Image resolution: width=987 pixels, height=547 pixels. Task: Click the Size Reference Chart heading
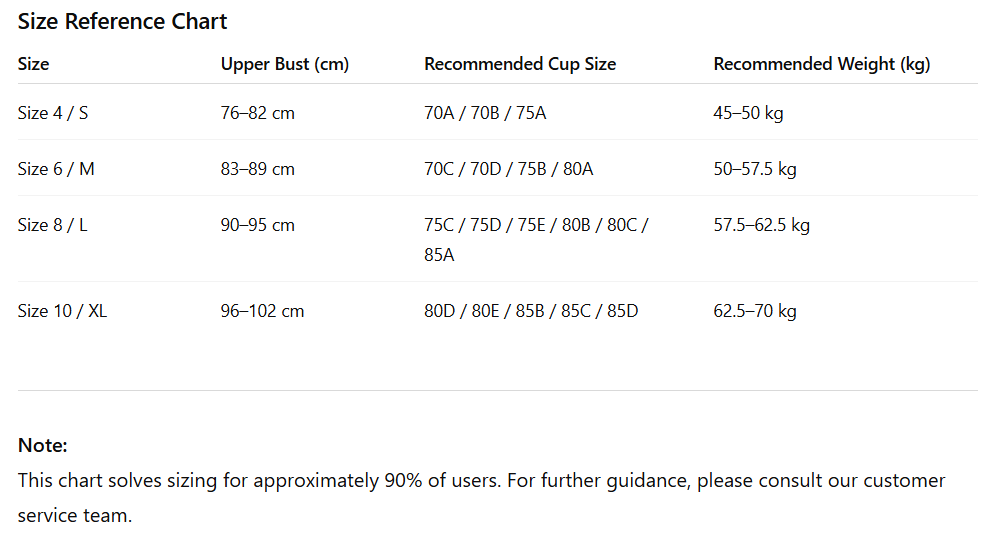123,21
